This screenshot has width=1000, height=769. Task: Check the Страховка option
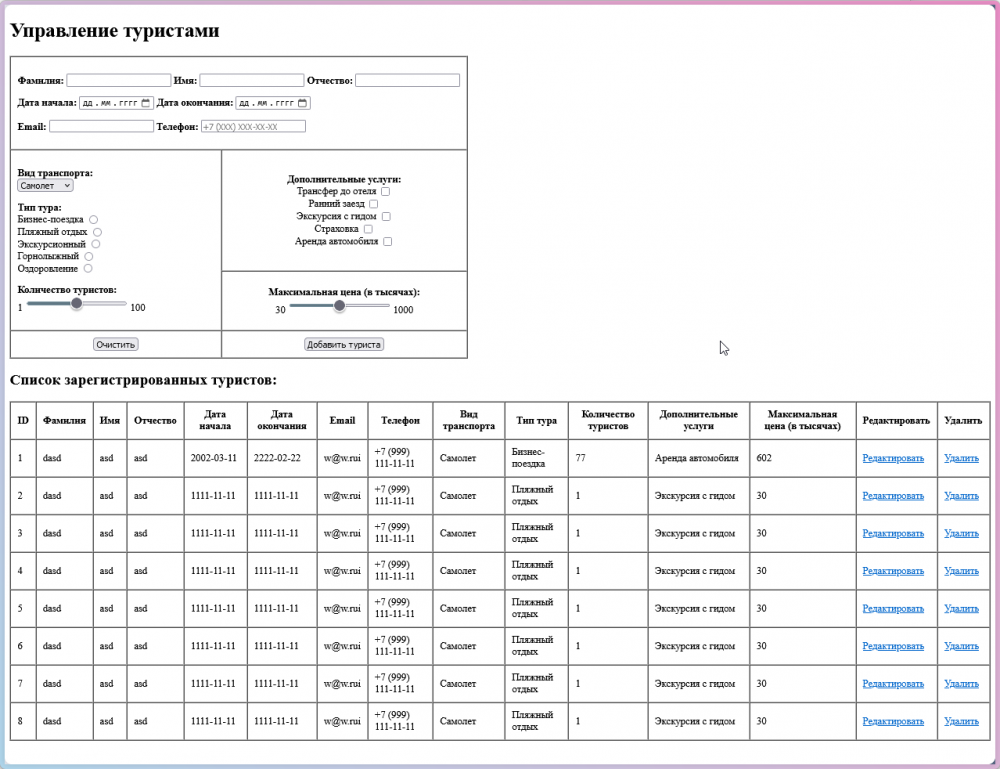click(368, 229)
